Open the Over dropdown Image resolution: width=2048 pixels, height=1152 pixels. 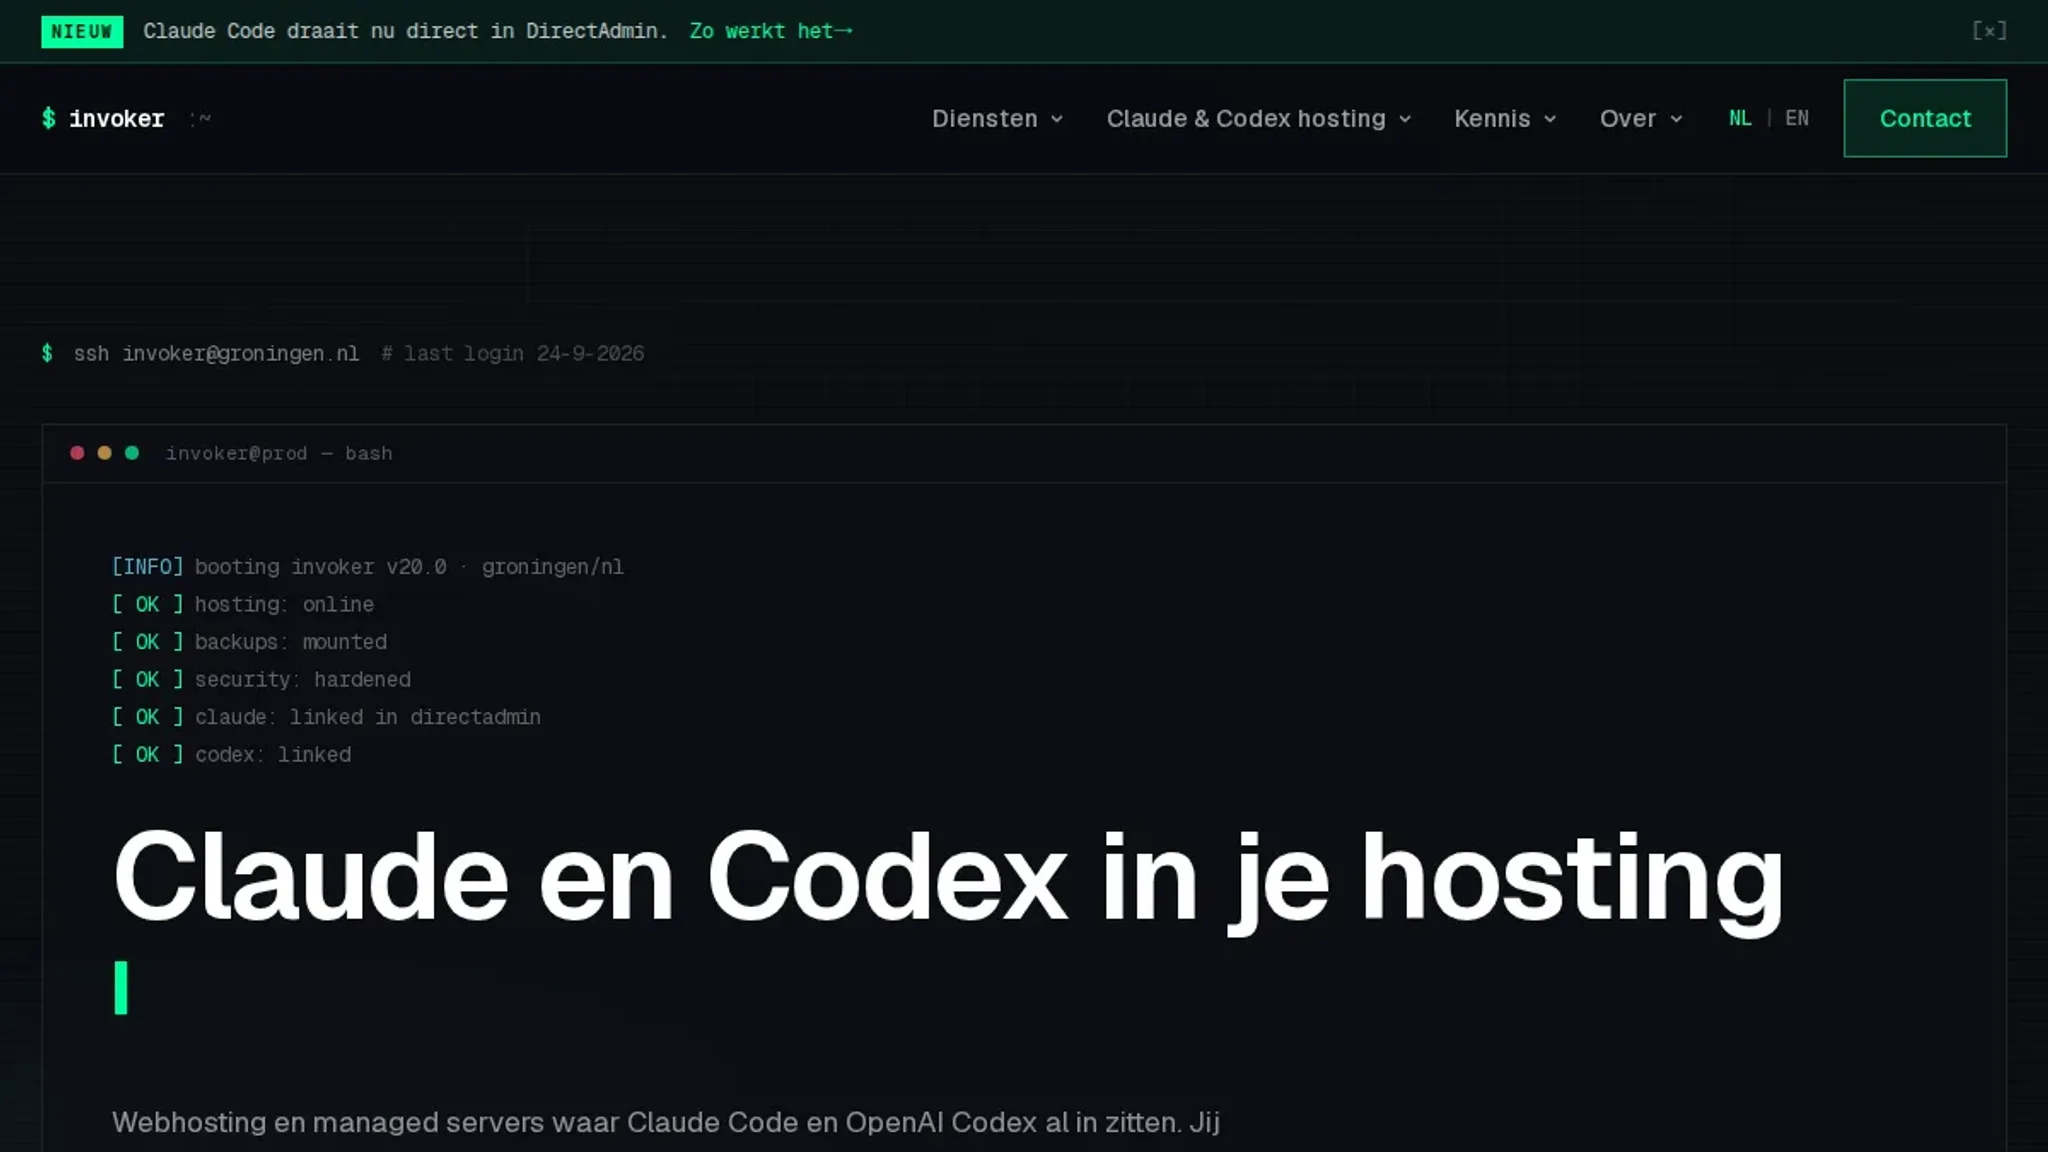tap(1641, 118)
